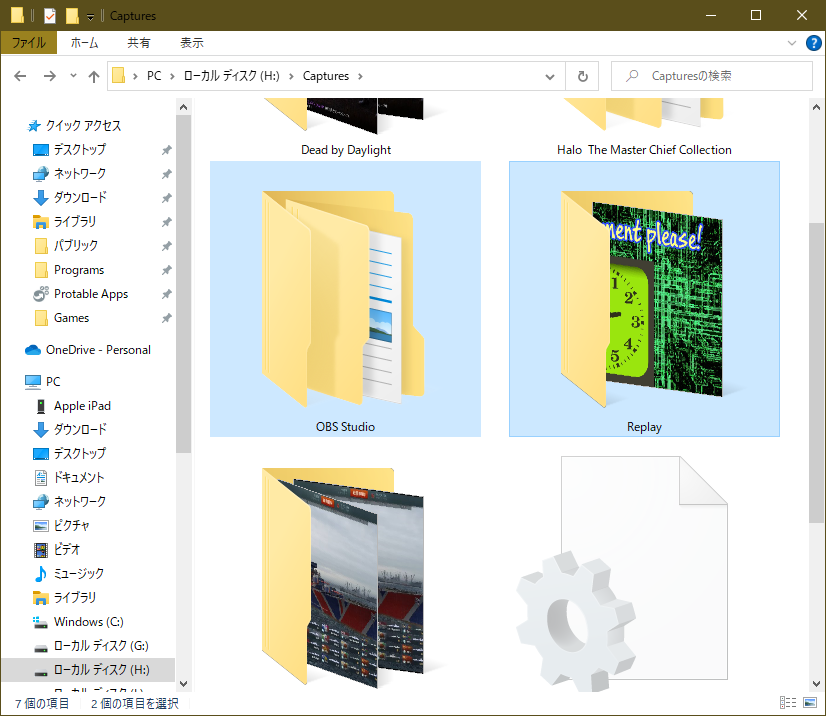Click the pin icon beside Games
The width and height of the screenshot is (826, 716).
click(x=166, y=318)
